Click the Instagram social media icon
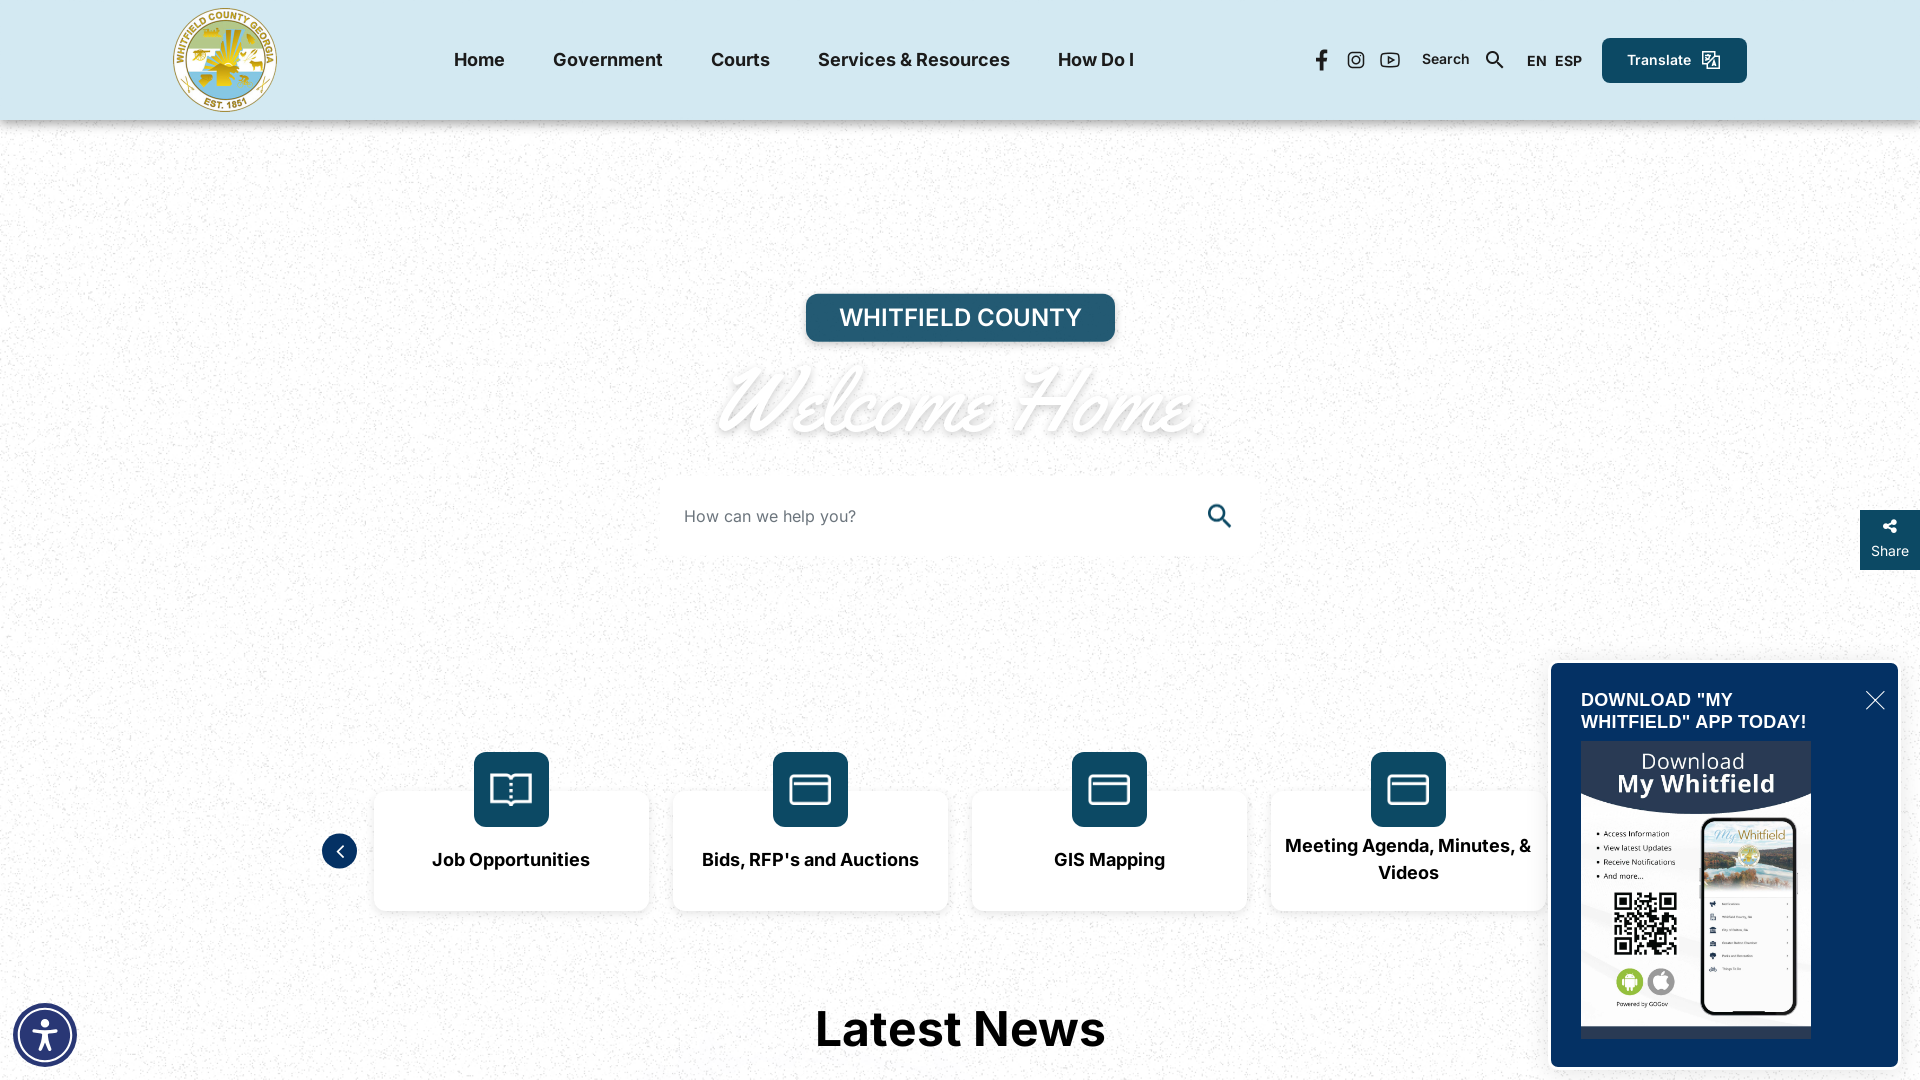This screenshot has height=1080, width=1920. 1356,59
